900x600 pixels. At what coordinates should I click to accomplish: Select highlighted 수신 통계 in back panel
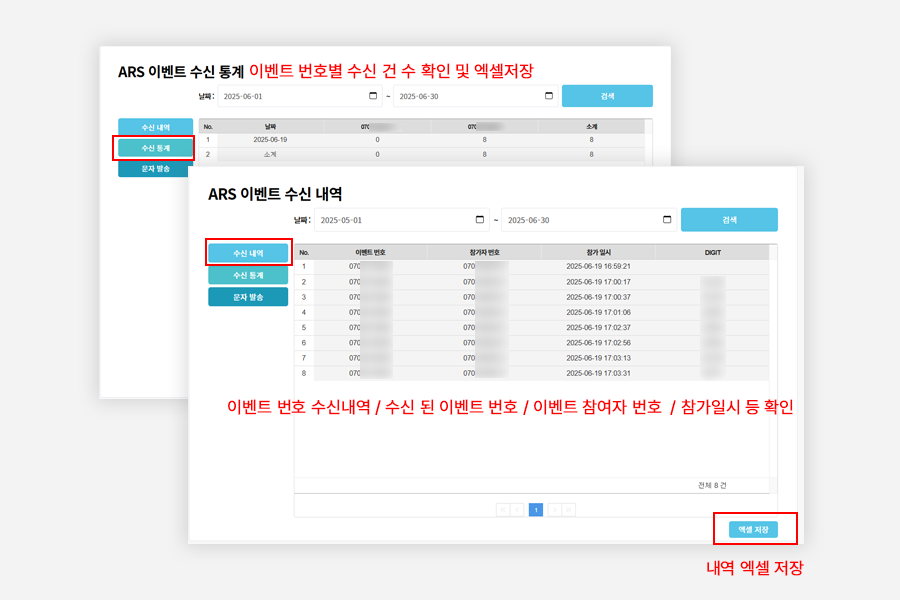pos(155,148)
